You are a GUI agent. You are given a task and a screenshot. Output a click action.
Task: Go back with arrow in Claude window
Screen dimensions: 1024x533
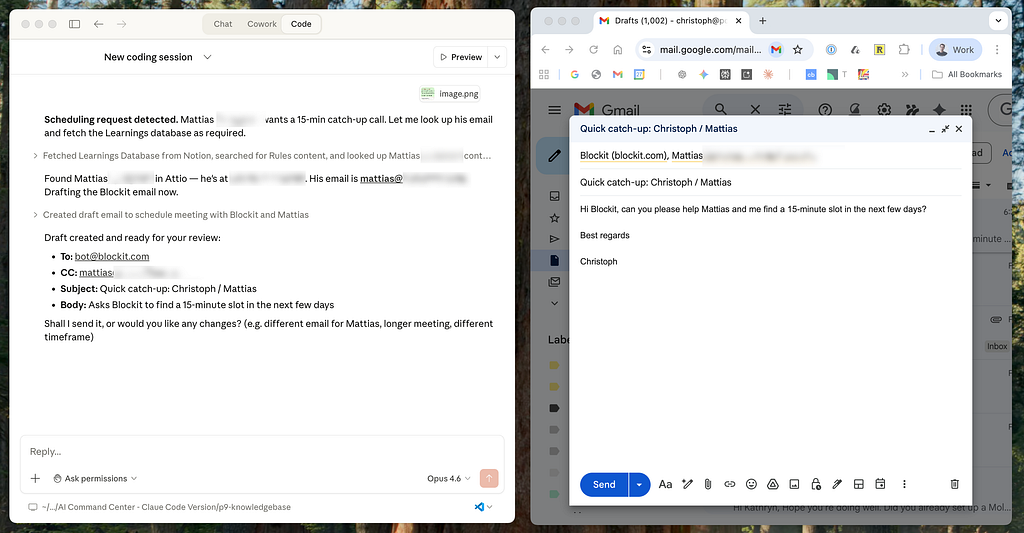tap(99, 24)
